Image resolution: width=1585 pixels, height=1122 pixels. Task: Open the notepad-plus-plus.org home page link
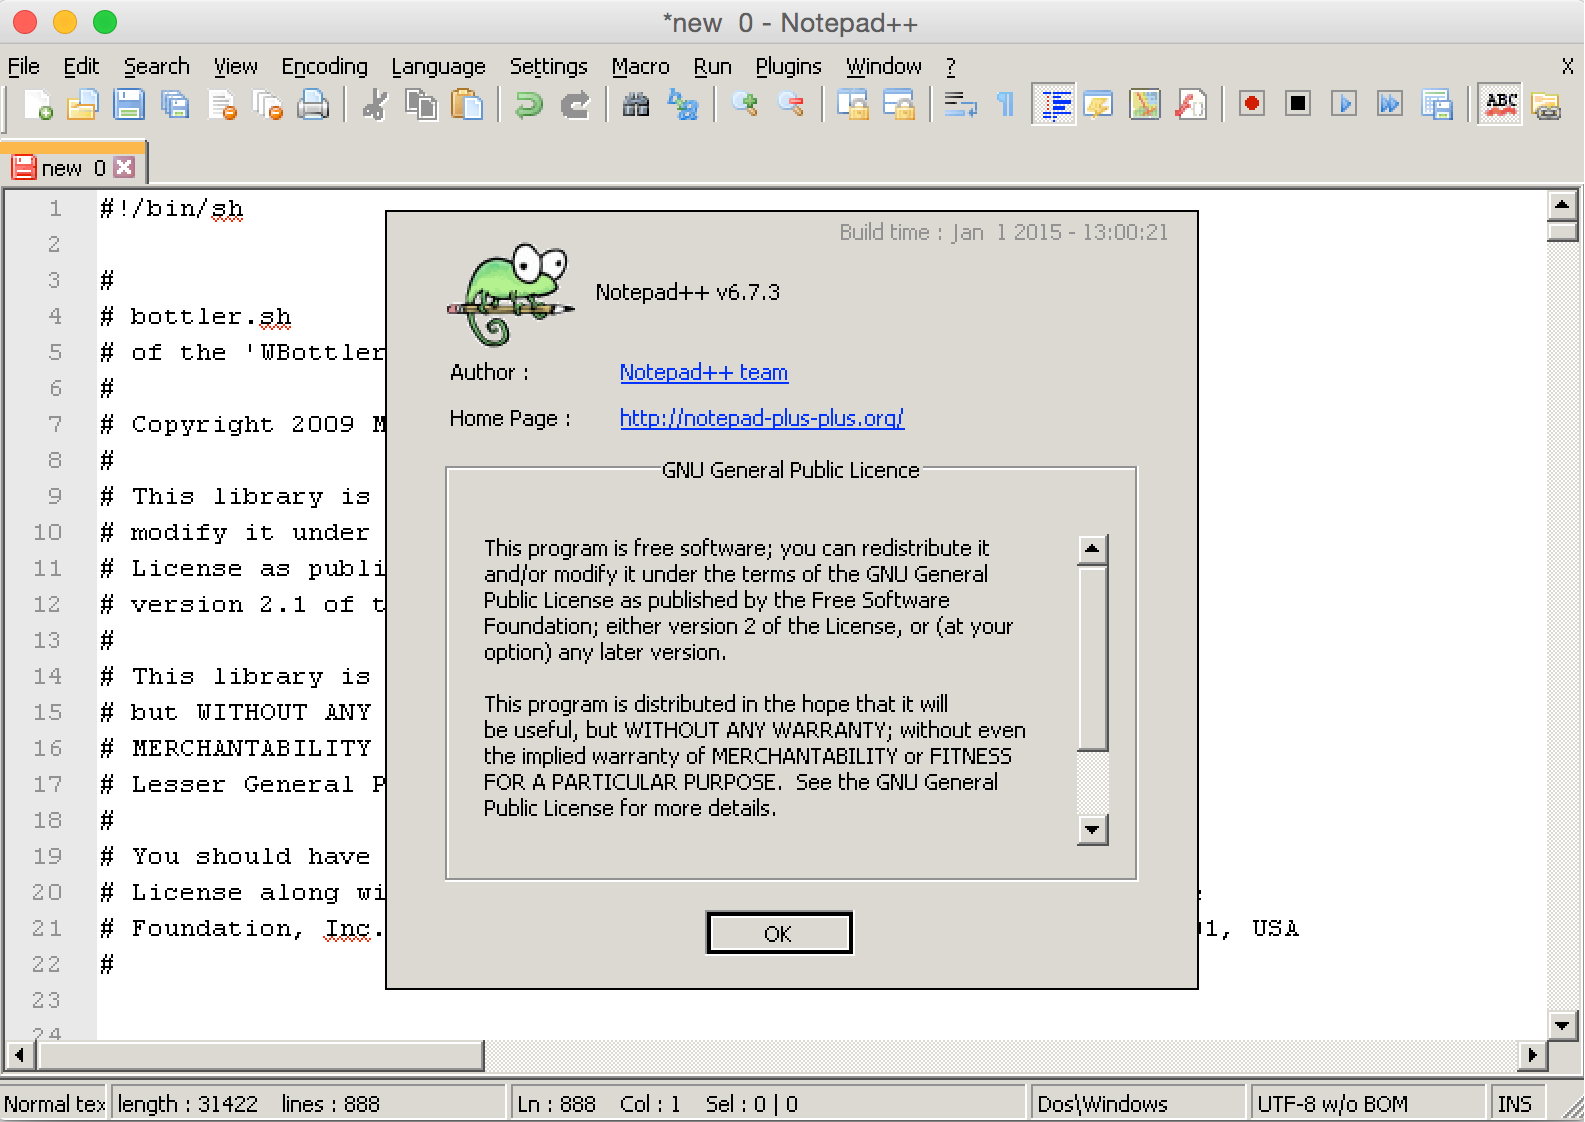(762, 418)
